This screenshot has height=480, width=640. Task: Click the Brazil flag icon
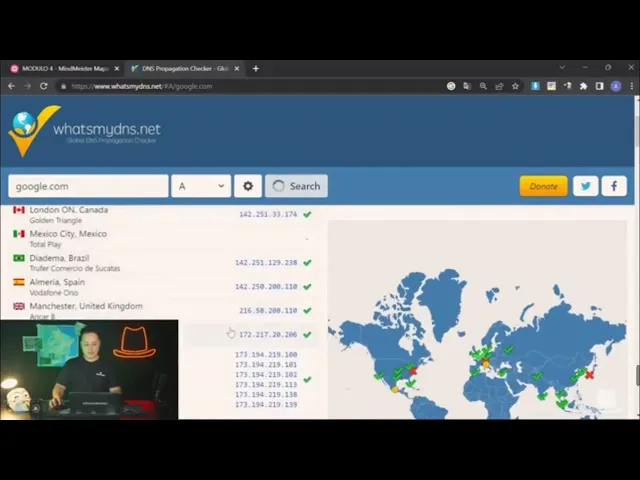(x=19, y=258)
